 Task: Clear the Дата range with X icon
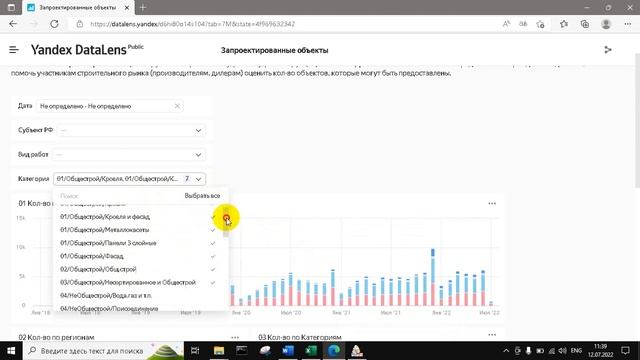[x=177, y=106]
